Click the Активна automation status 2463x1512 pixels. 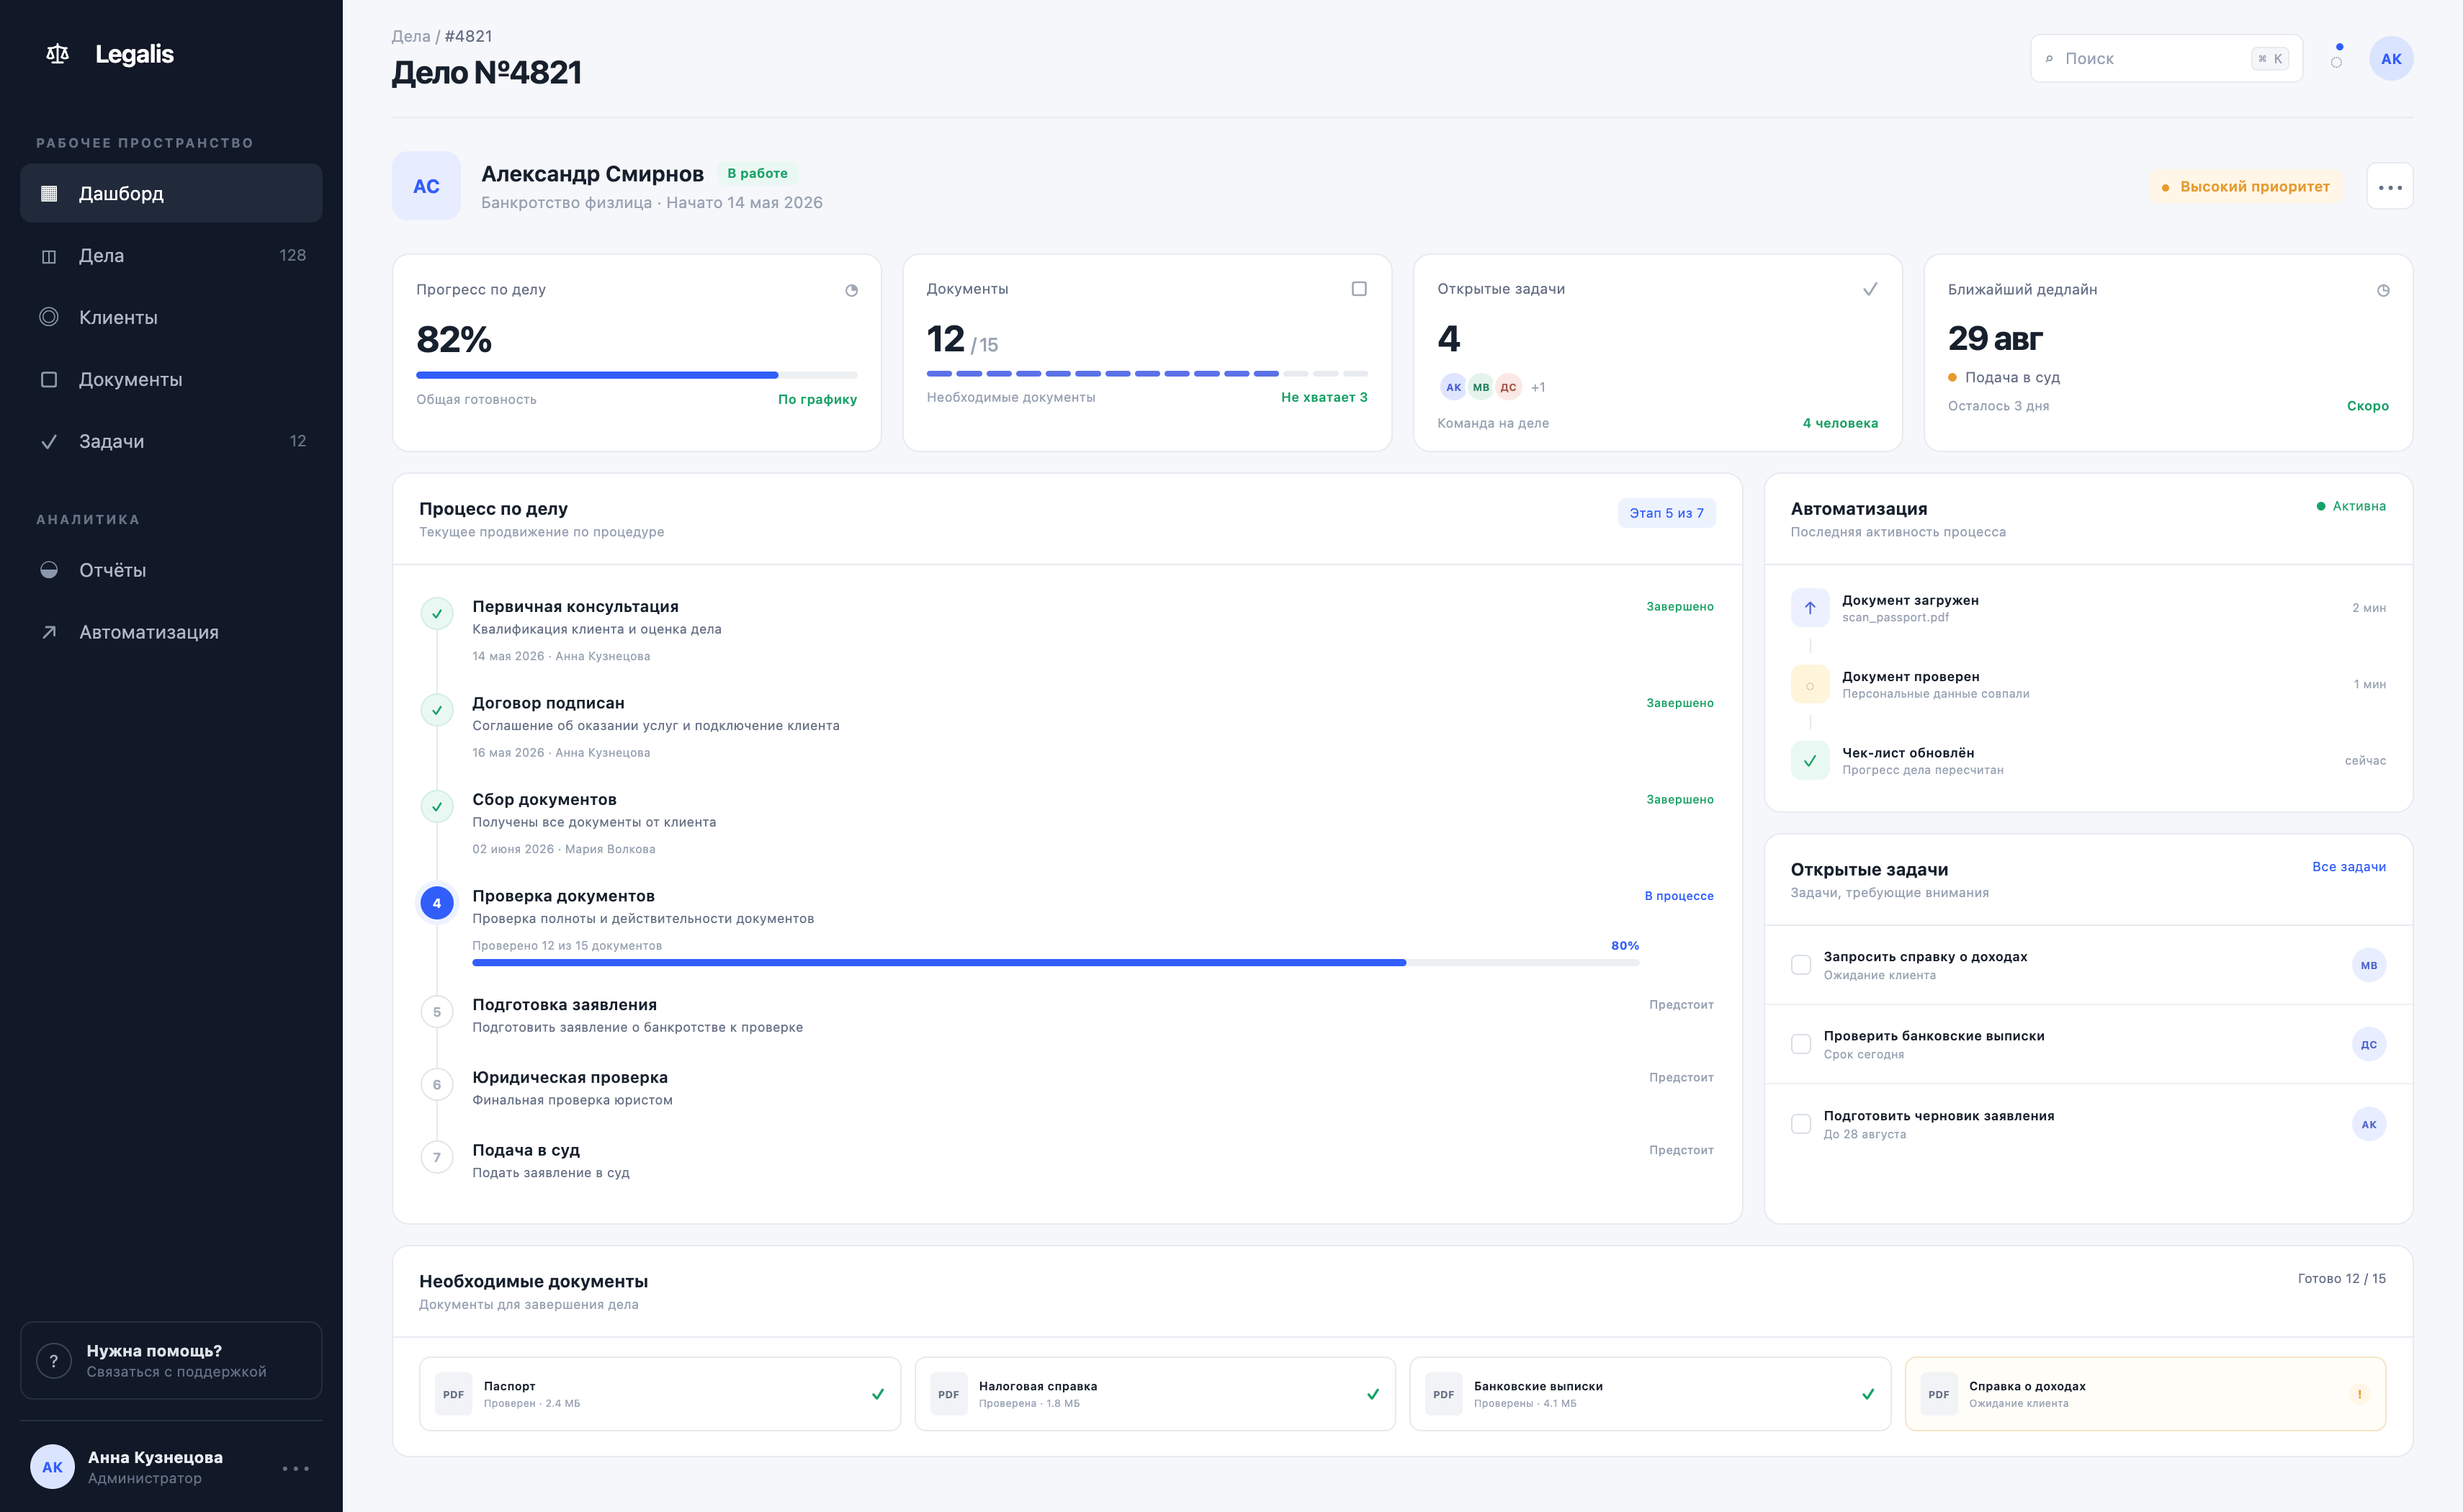pyautogui.click(x=2351, y=506)
